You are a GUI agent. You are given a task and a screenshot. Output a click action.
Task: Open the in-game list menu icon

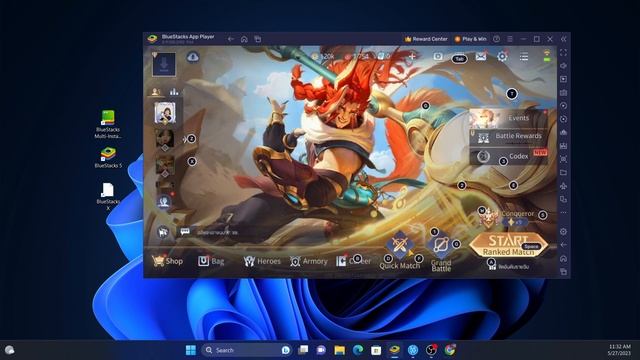(x=524, y=56)
